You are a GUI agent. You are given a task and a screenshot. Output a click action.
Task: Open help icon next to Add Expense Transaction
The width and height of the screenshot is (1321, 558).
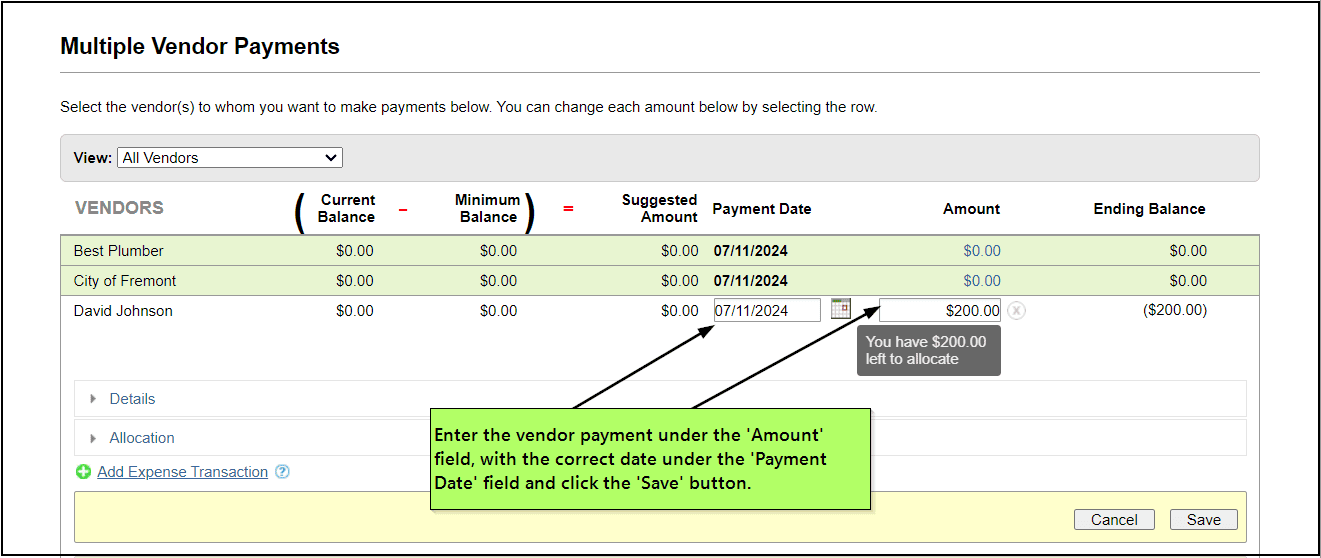pyautogui.click(x=282, y=472)
